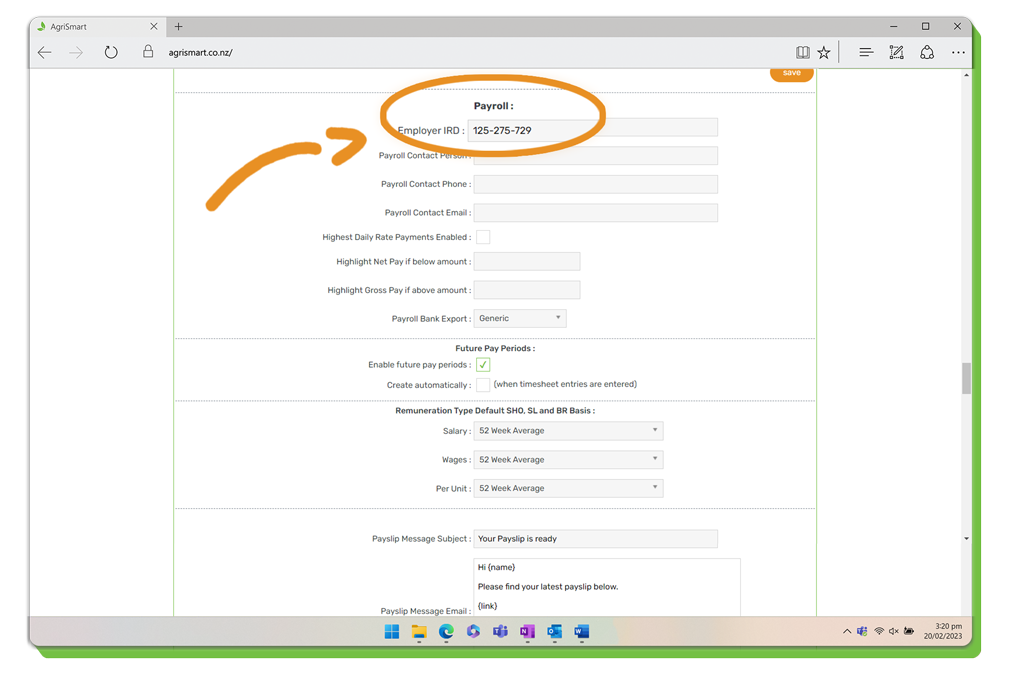Open the Salary basis dropdown
Screen dimensions: 1024x693
pos(567,431)
